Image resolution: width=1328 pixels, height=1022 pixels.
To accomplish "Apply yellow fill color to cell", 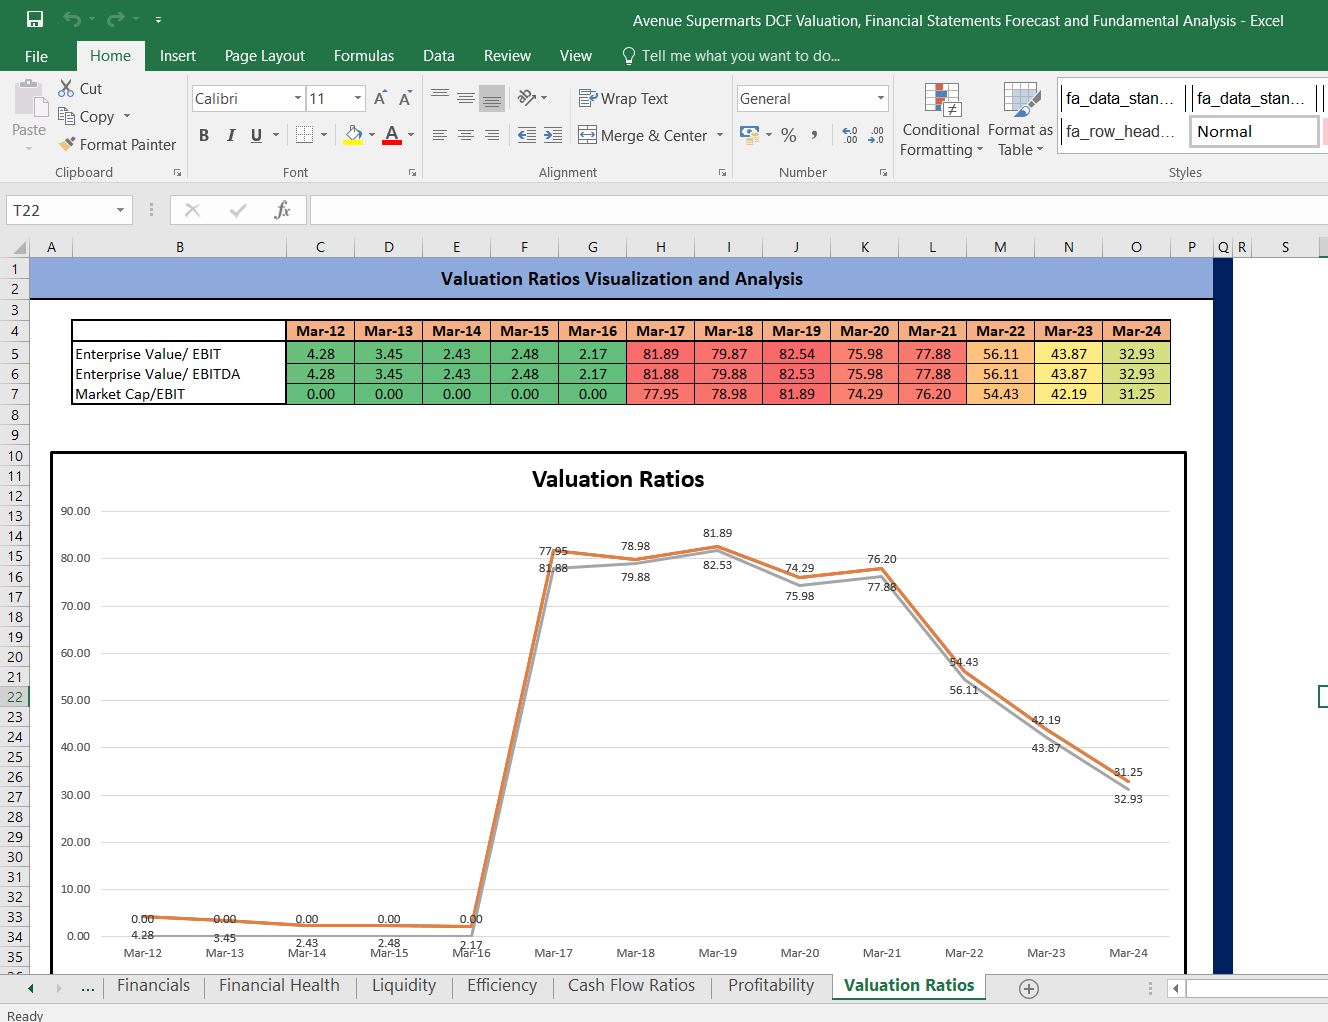I will coord(353,135).
